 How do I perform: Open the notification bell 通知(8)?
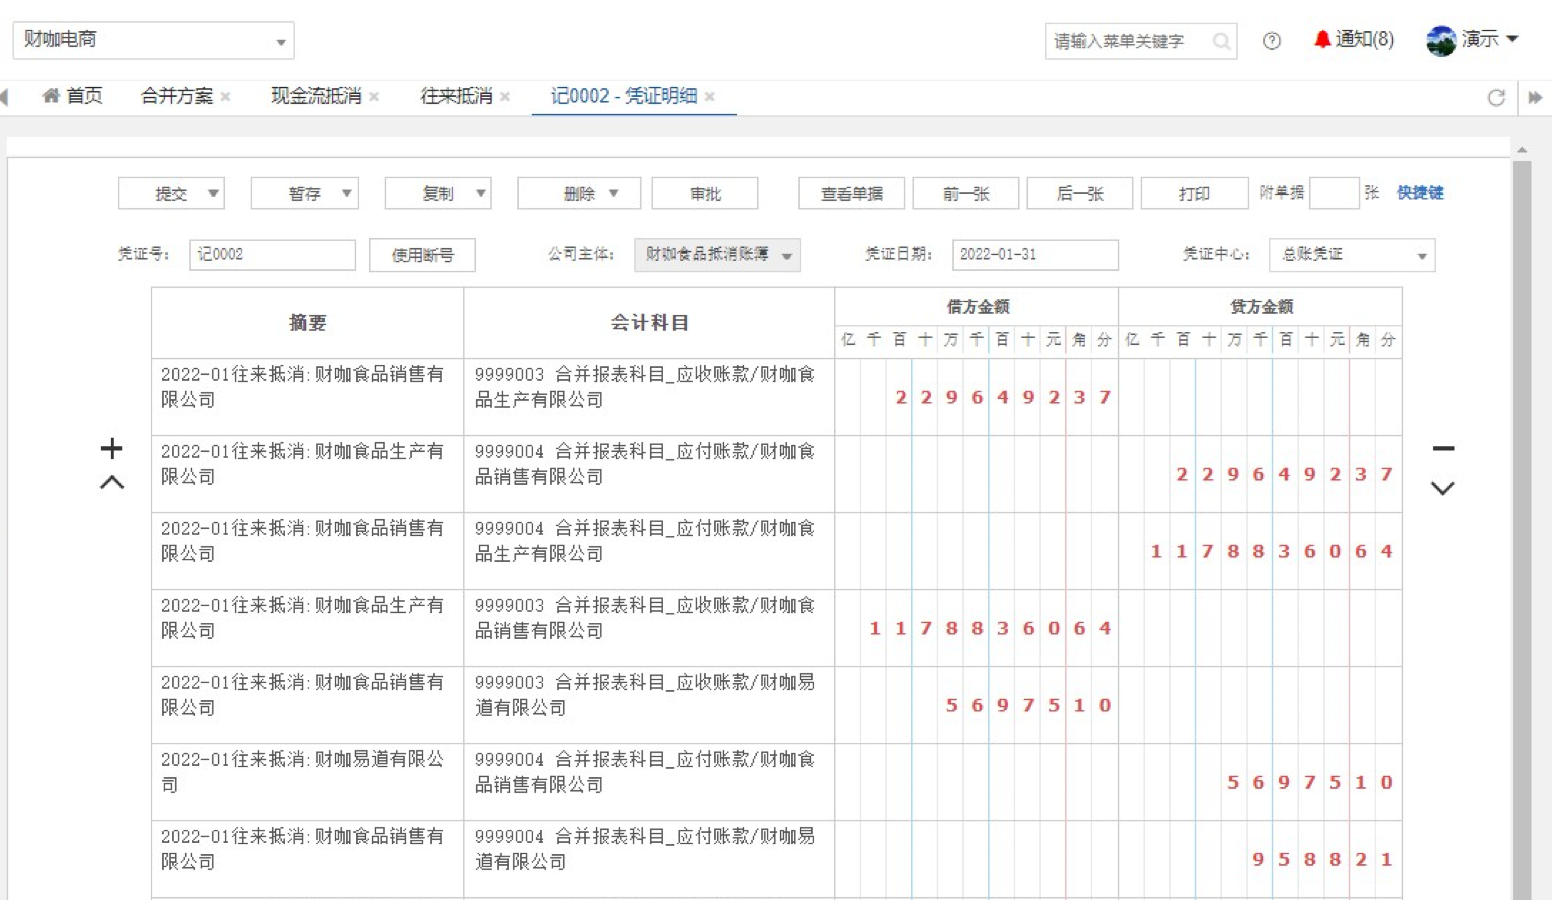tap(1353, 39)
